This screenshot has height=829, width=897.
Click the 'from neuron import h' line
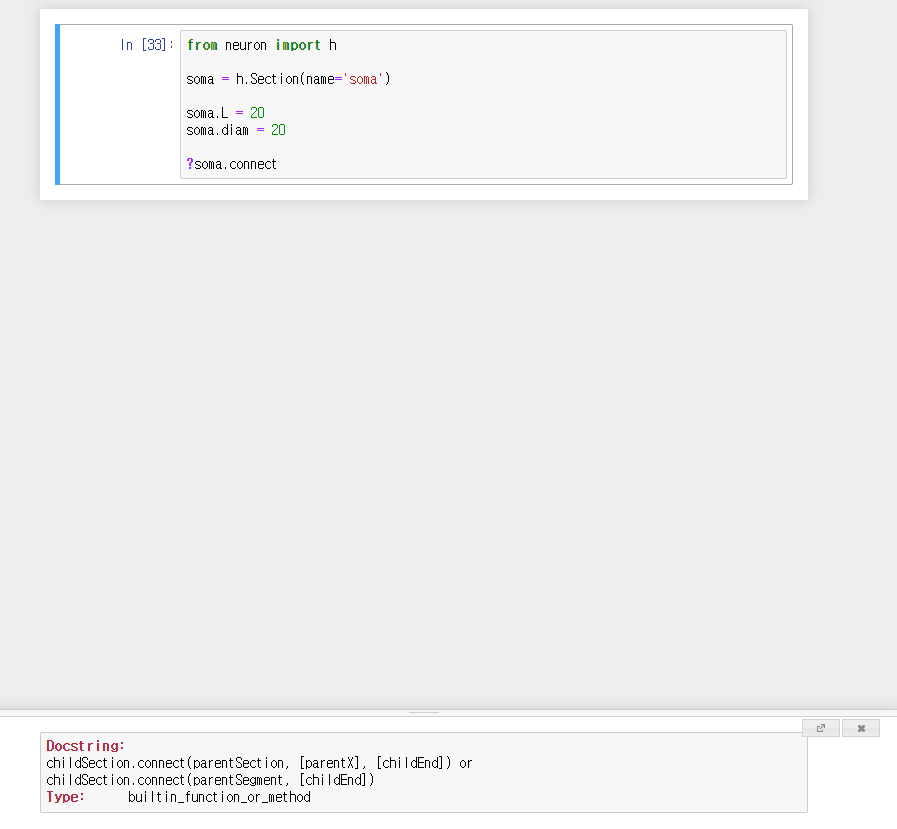262,45
